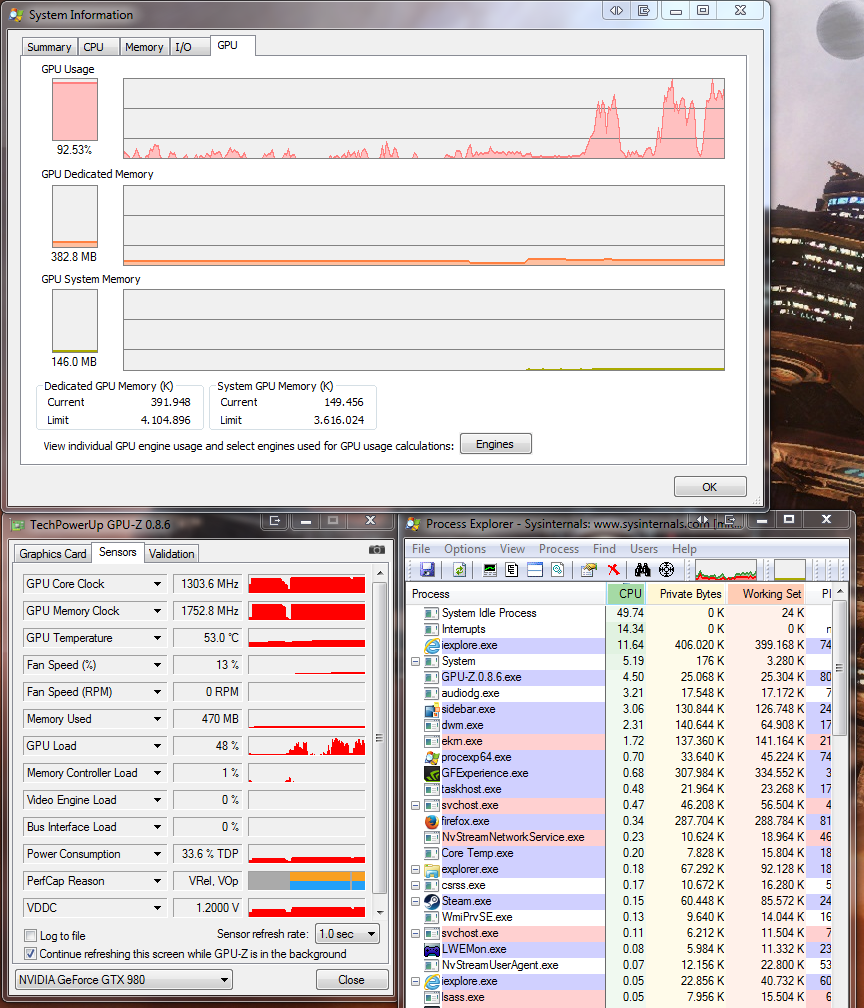Uncheck Continue refreshing in background checkbox
Screen dimensions: 864x1008
click(x=30, y=953)
